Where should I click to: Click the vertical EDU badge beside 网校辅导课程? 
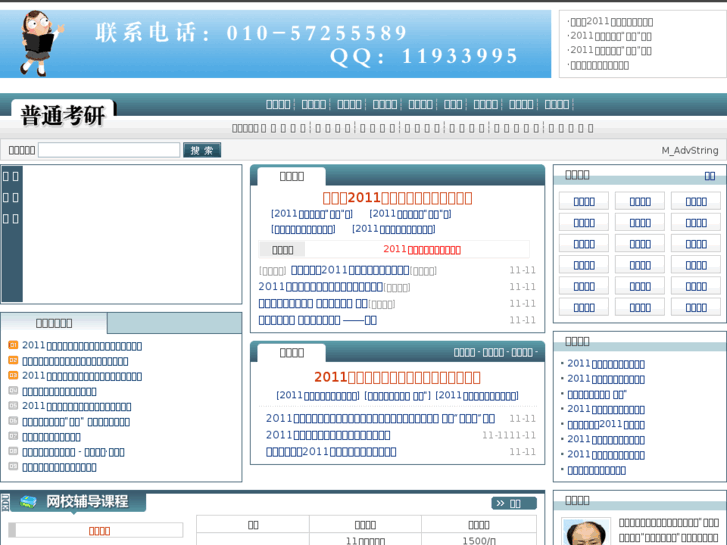(5, 502)
